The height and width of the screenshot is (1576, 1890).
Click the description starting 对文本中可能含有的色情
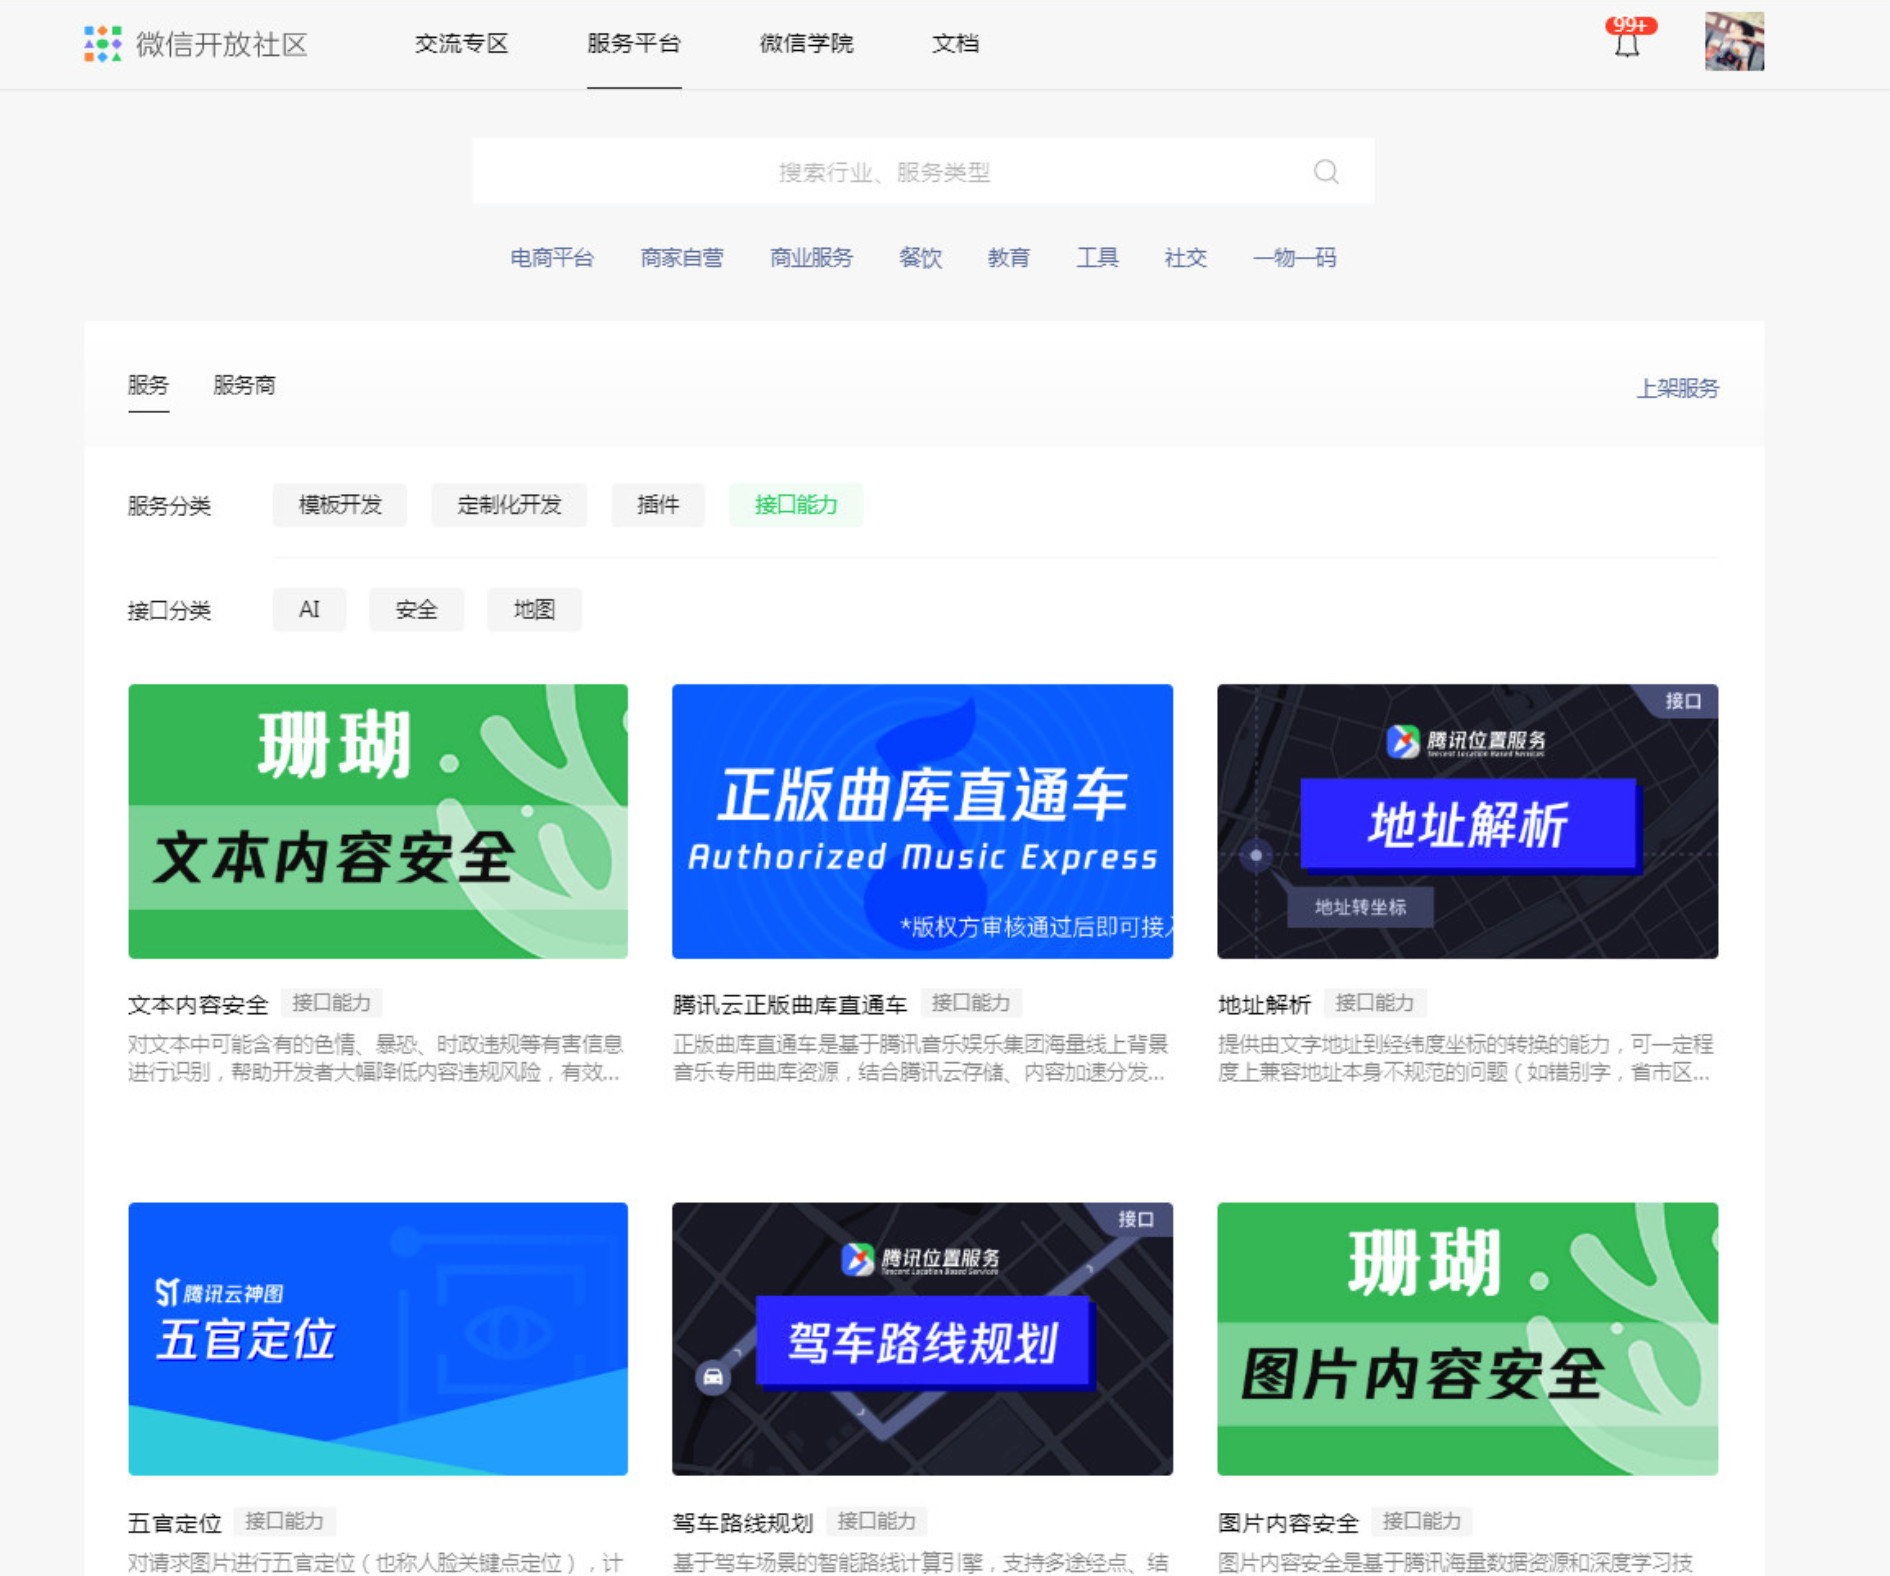(x=375, y=1058)
